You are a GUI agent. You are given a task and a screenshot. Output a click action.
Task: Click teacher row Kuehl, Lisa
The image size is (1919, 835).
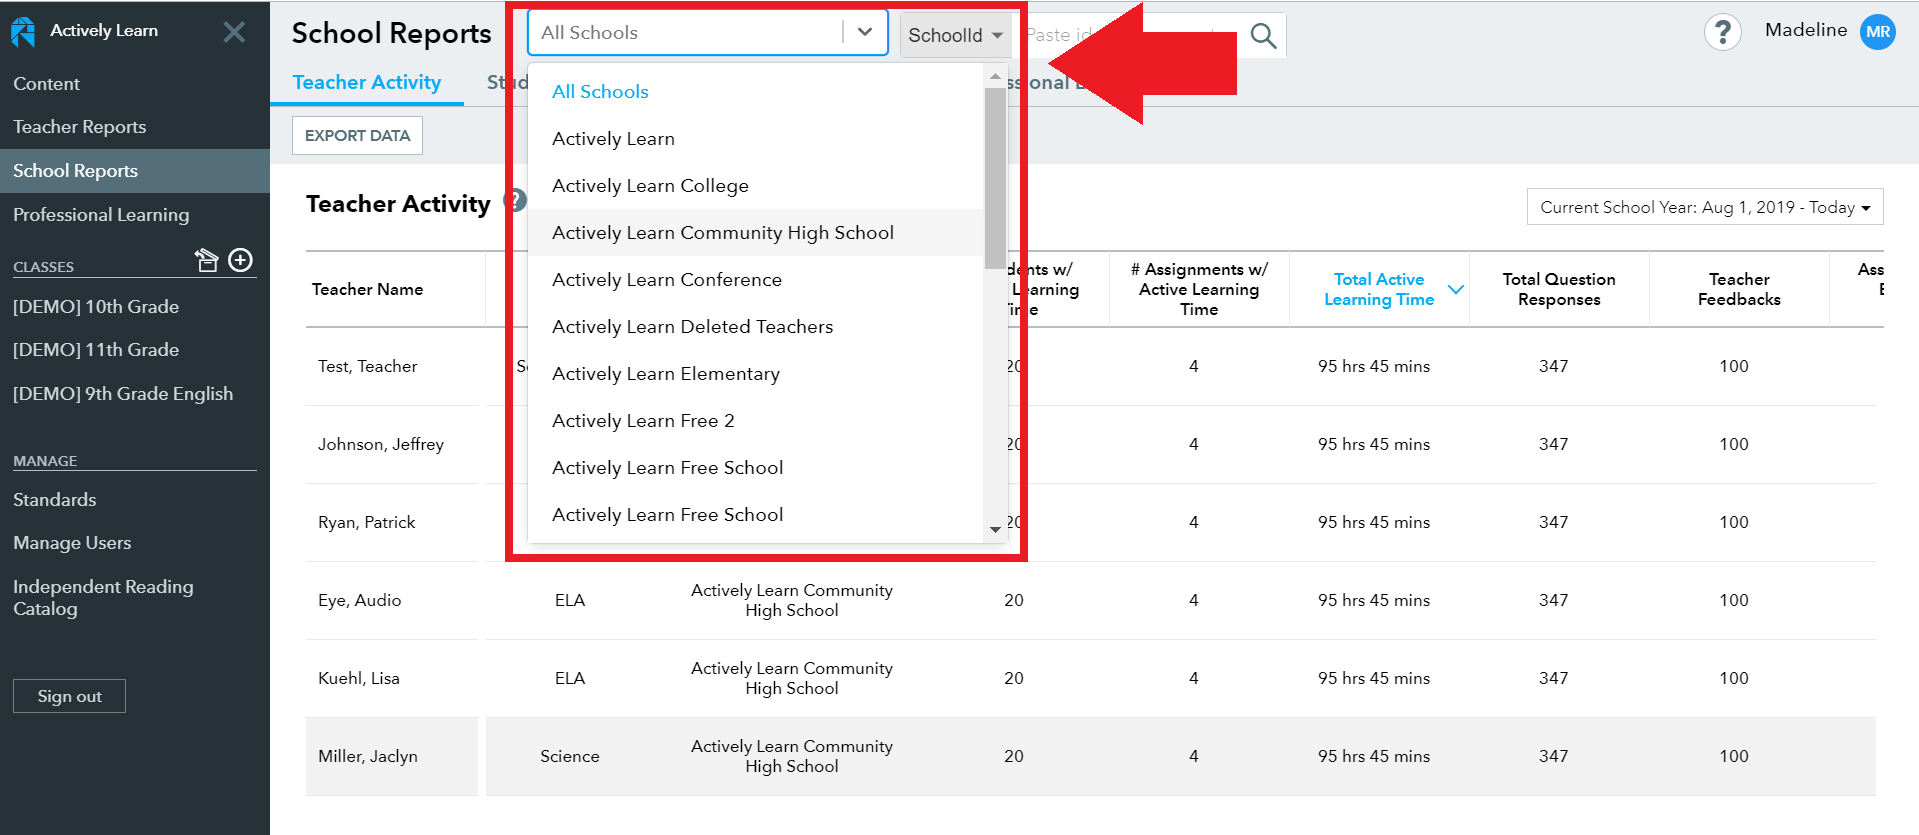point(358,678)
